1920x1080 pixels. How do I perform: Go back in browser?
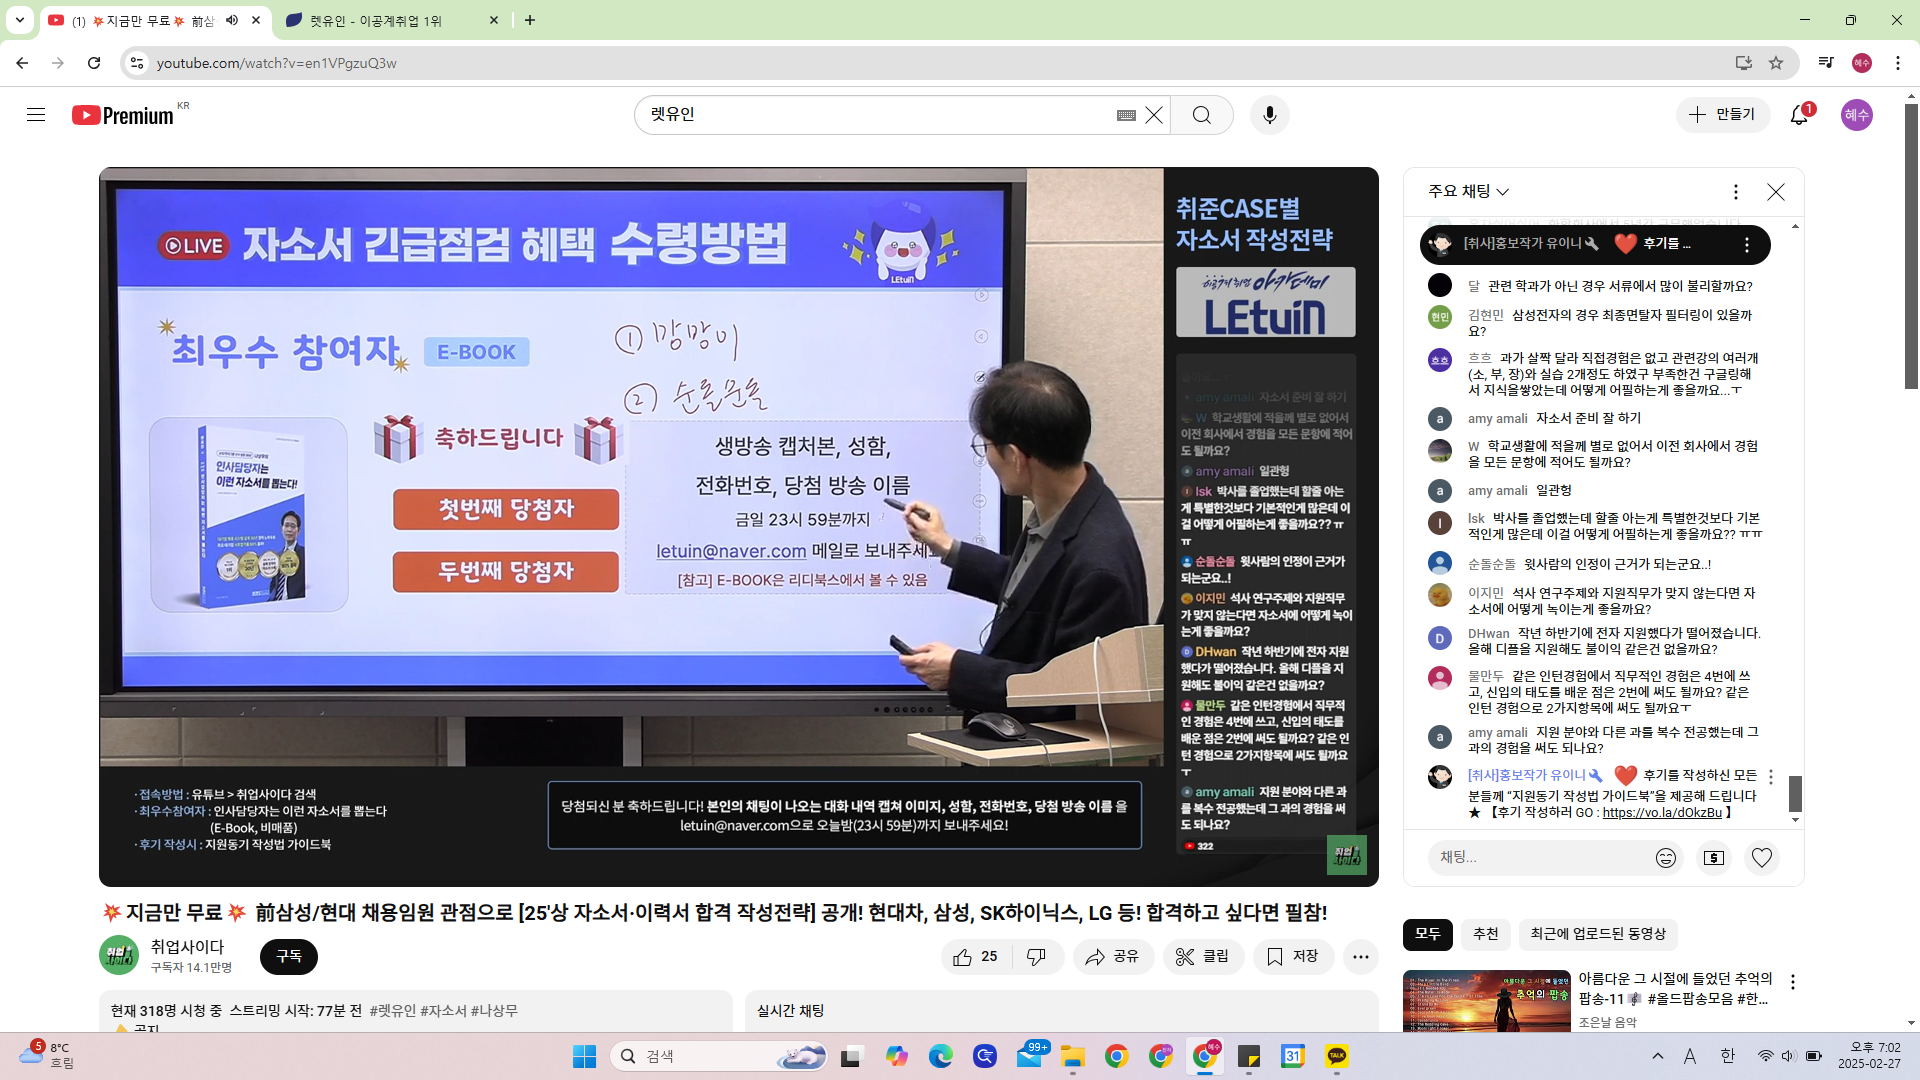coord(22,63)
